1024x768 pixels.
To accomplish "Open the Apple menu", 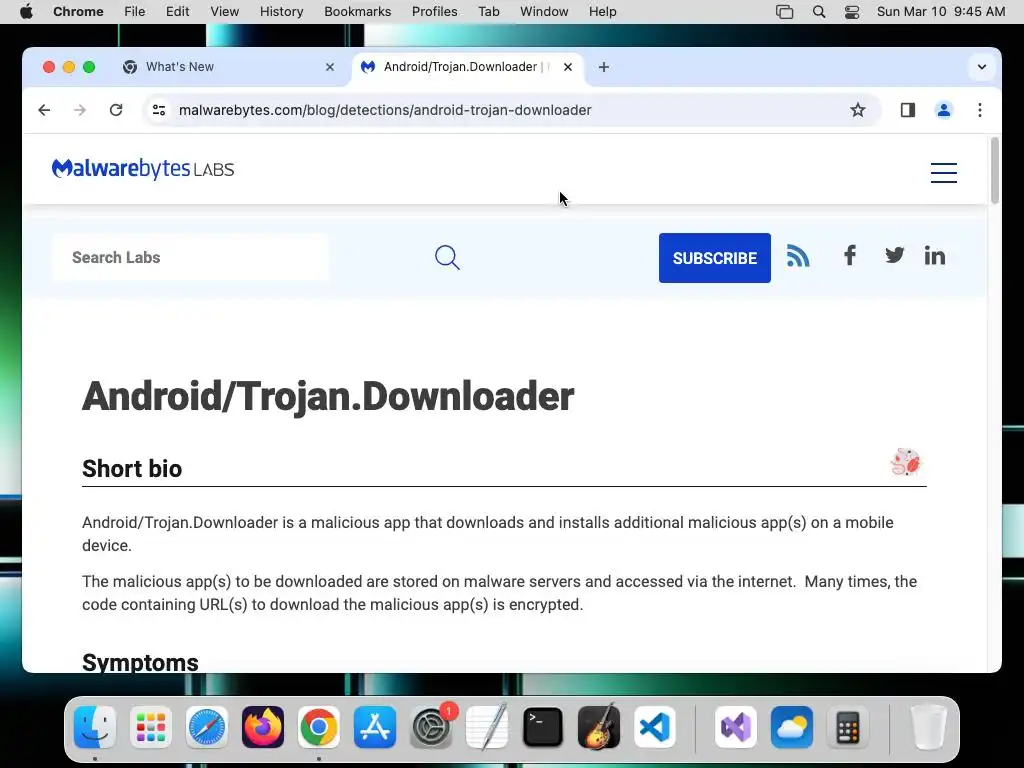I will tap(26, 12).
